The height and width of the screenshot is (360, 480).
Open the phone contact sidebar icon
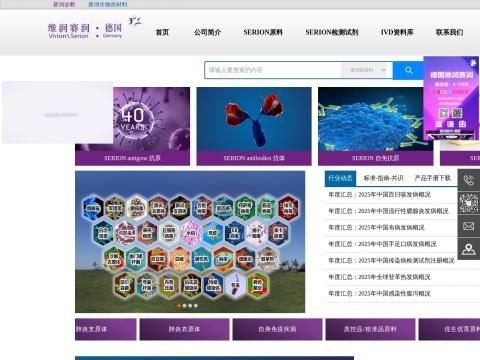pos(469,180)
